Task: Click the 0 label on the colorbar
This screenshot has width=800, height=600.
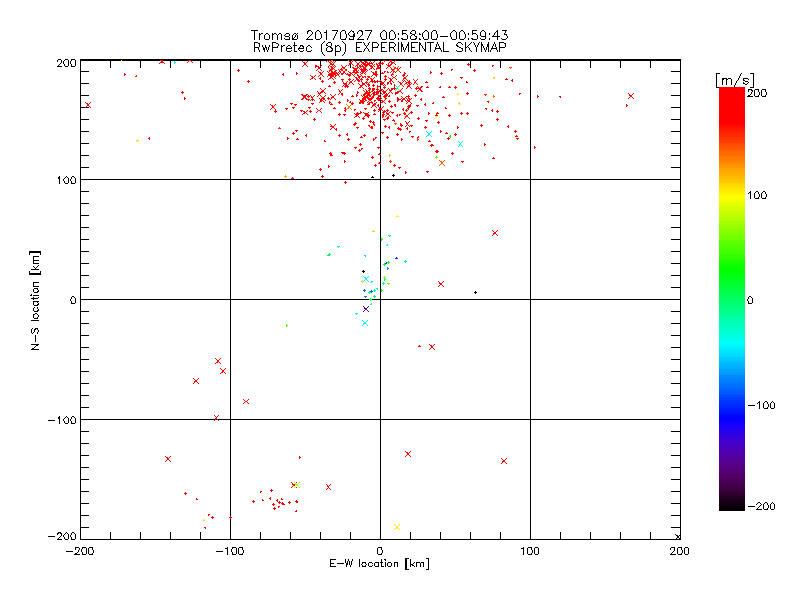Action: tap(750, 300)
